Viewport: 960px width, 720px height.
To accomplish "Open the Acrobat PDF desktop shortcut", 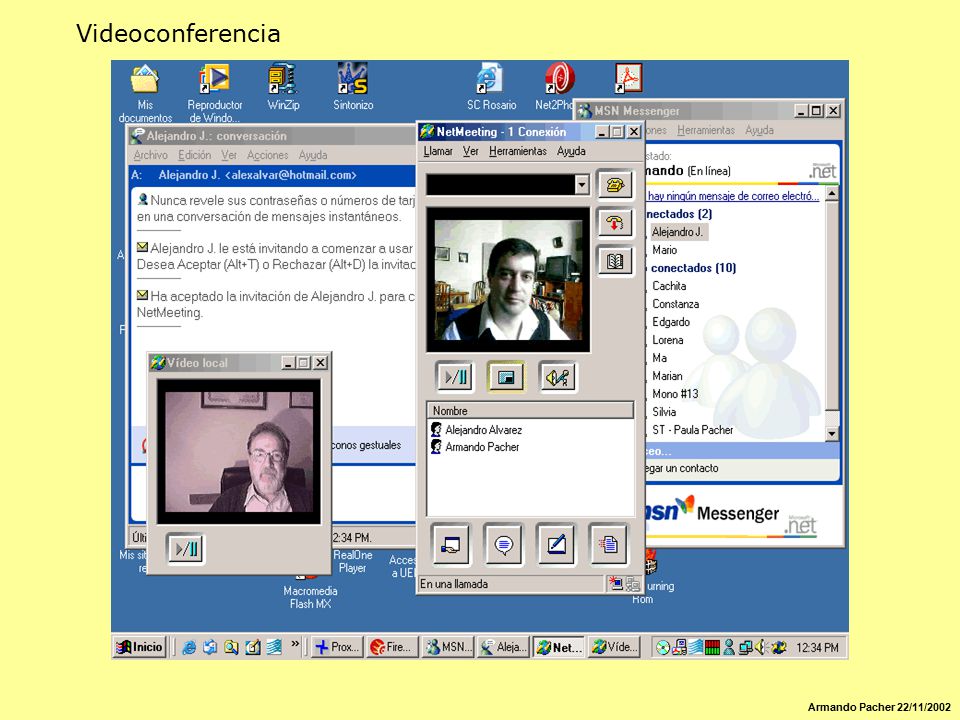I will coord(628,78).
